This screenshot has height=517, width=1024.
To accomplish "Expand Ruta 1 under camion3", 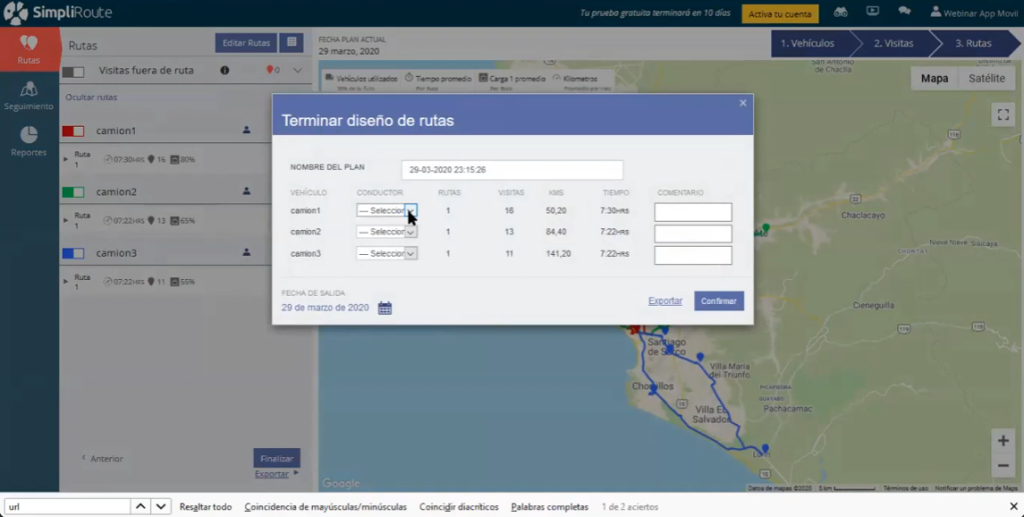I will tap(65, 281).
